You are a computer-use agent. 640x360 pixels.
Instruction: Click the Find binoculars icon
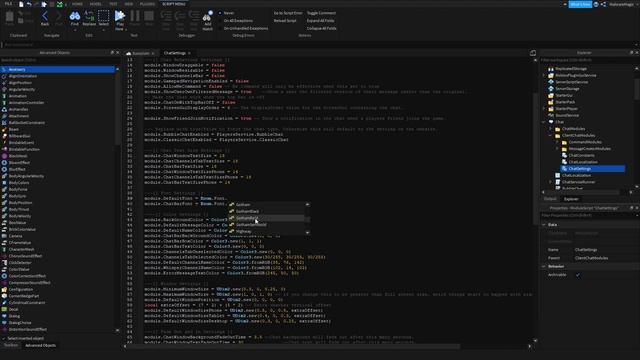coord(75,16)
